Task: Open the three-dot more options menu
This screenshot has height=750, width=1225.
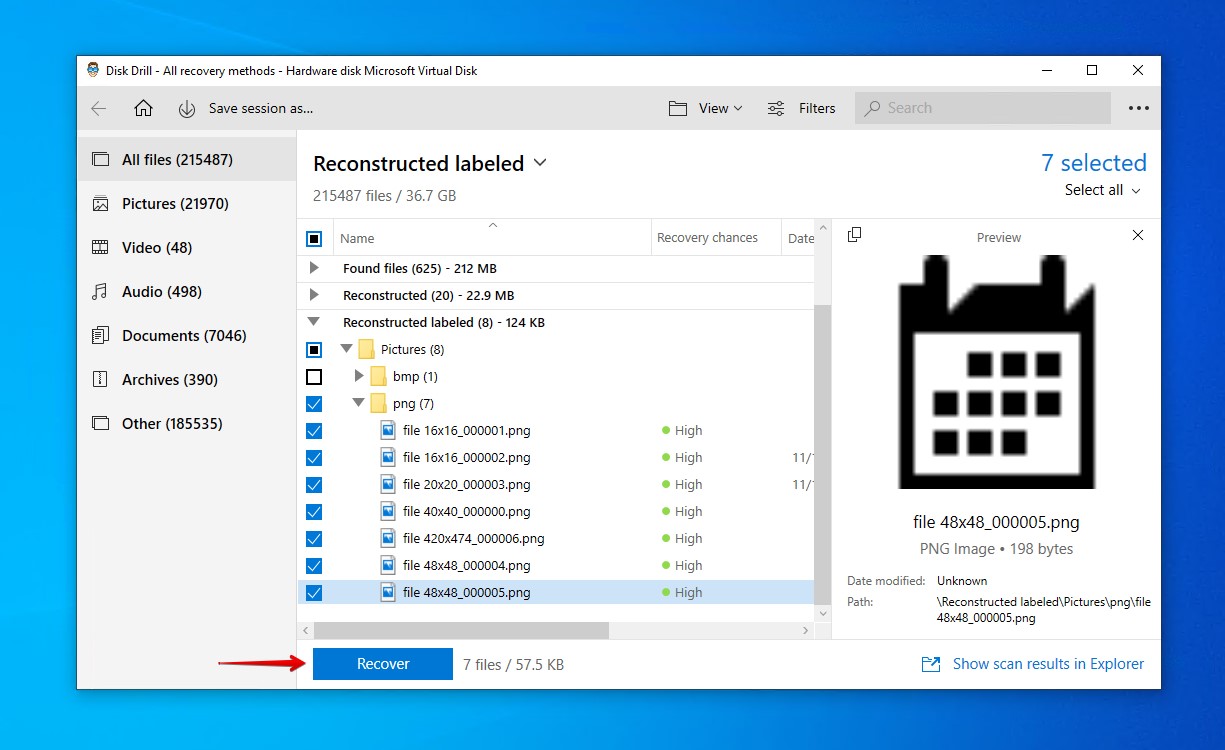Action: [x=1139, y=108]
